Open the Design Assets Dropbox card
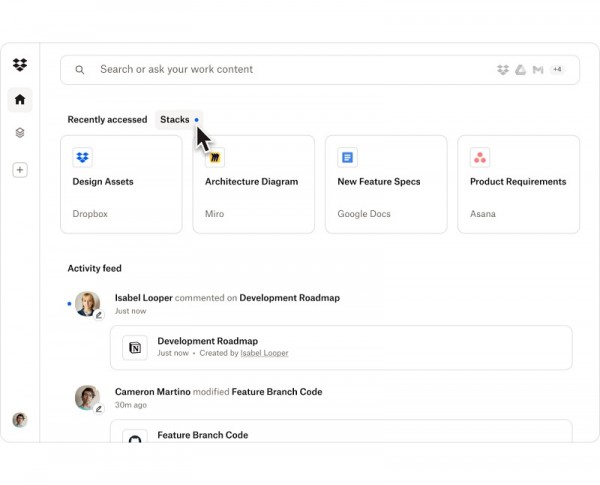 pos(121,184)
